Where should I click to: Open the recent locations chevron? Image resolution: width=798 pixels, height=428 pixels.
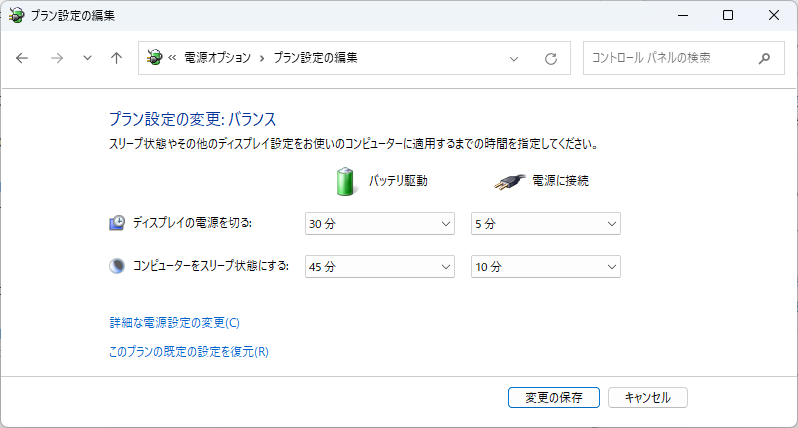coord(88,58)
